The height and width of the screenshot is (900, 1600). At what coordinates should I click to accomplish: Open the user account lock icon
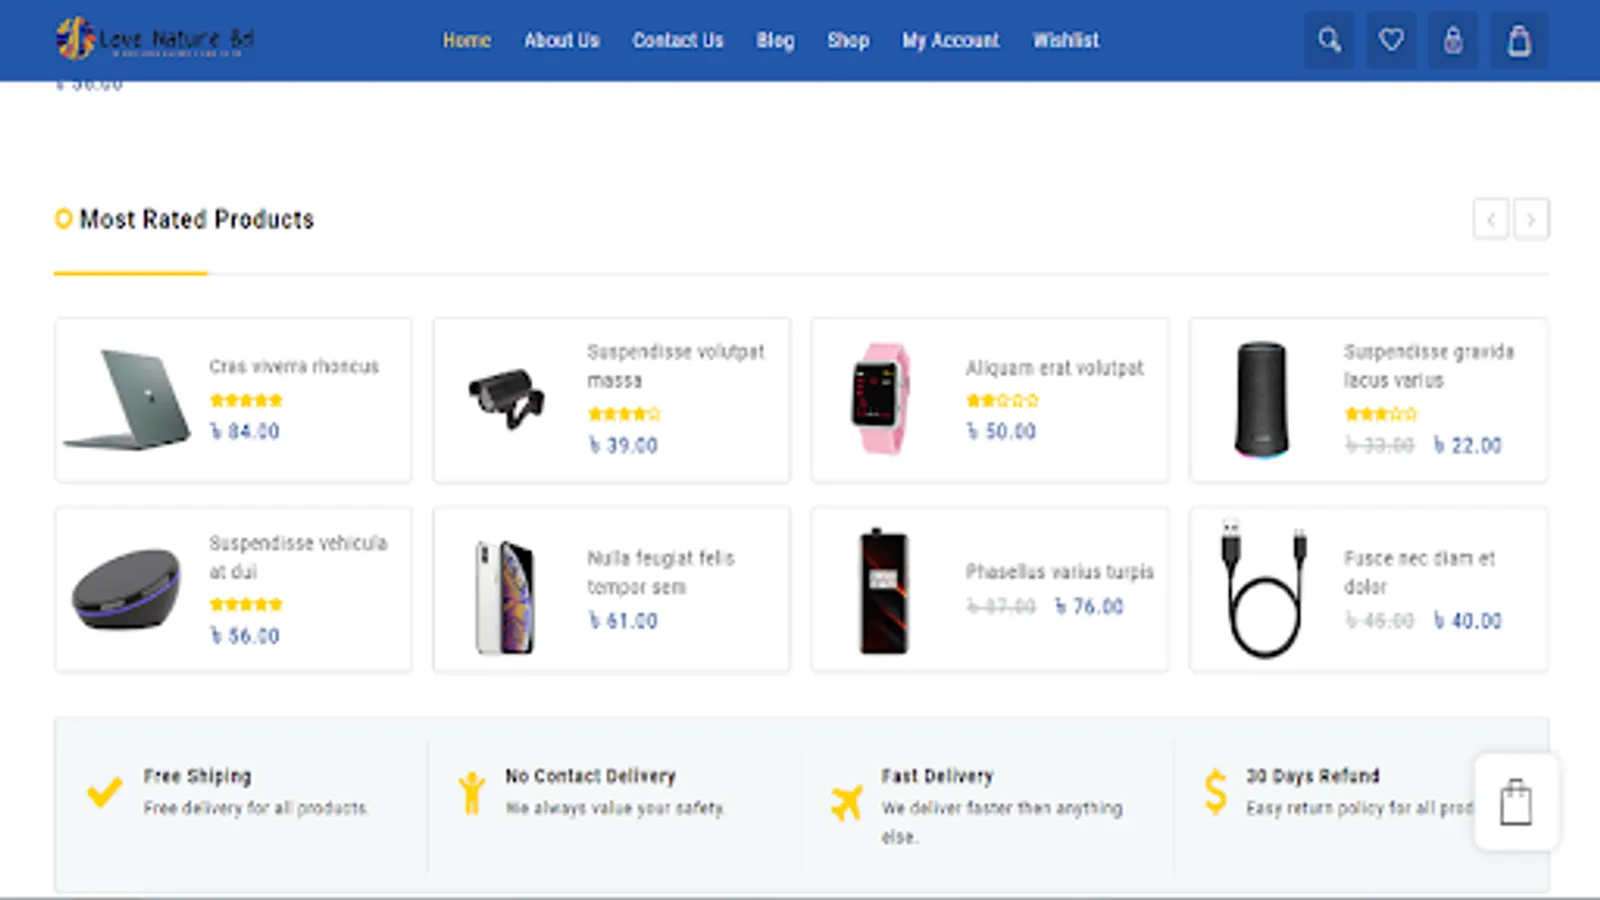[1453, 40]
